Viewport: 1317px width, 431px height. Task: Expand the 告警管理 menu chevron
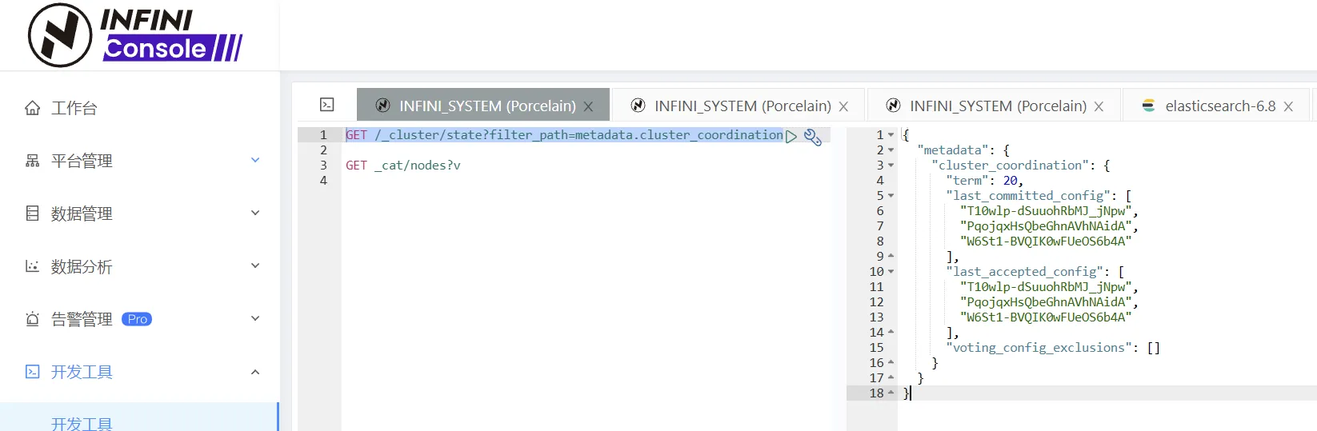point(255,319)
